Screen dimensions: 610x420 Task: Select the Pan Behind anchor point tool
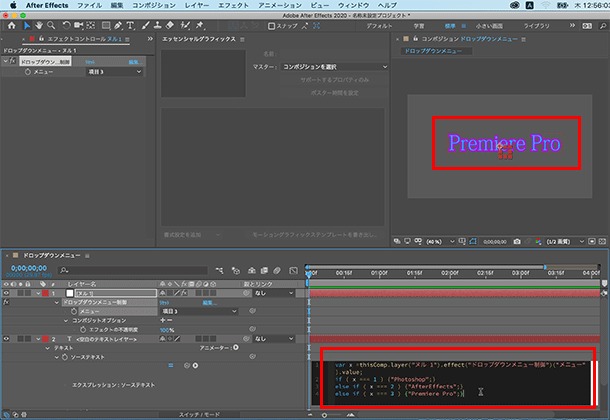tap(91, 26)
